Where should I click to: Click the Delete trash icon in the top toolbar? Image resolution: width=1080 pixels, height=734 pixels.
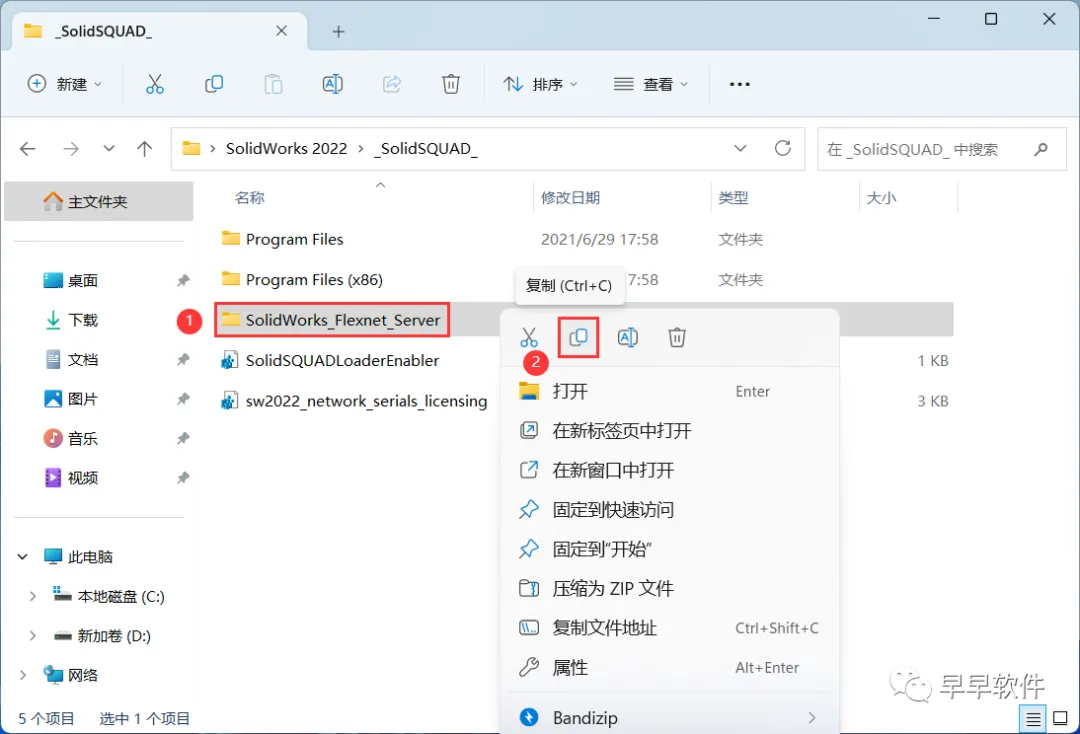click(451, 84)
